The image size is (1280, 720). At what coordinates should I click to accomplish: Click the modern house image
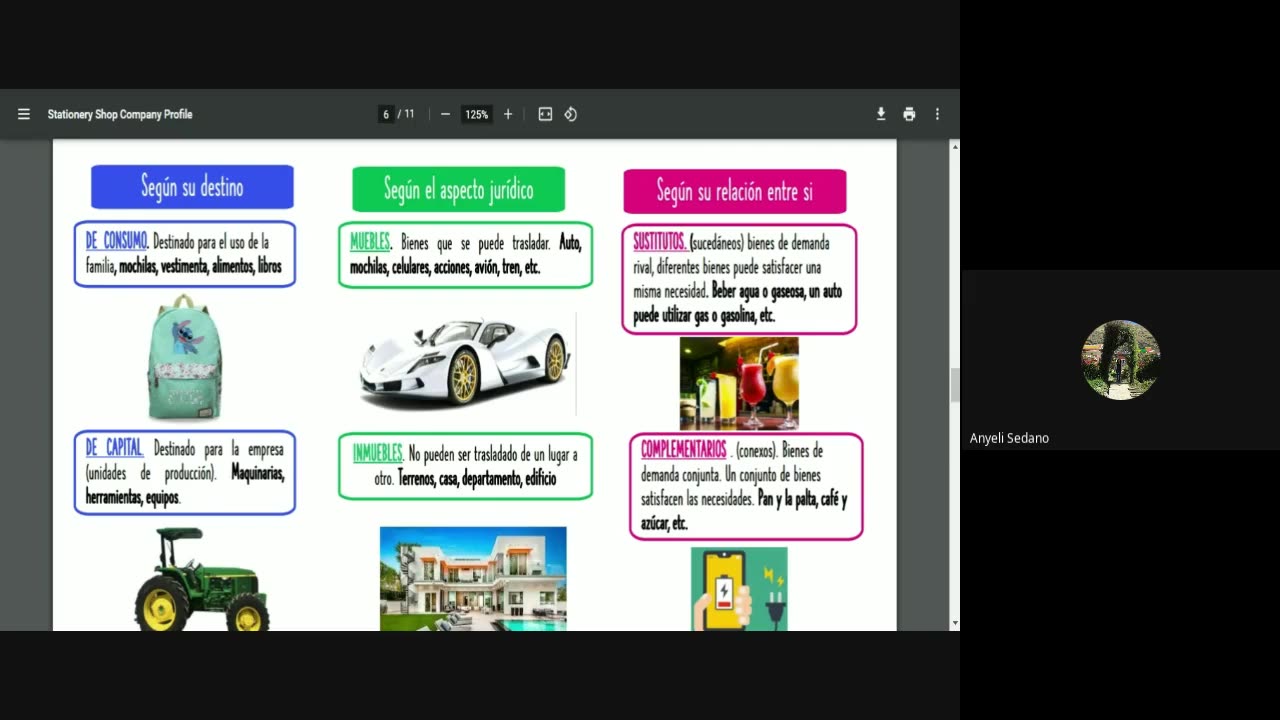[x=473, y=579]
